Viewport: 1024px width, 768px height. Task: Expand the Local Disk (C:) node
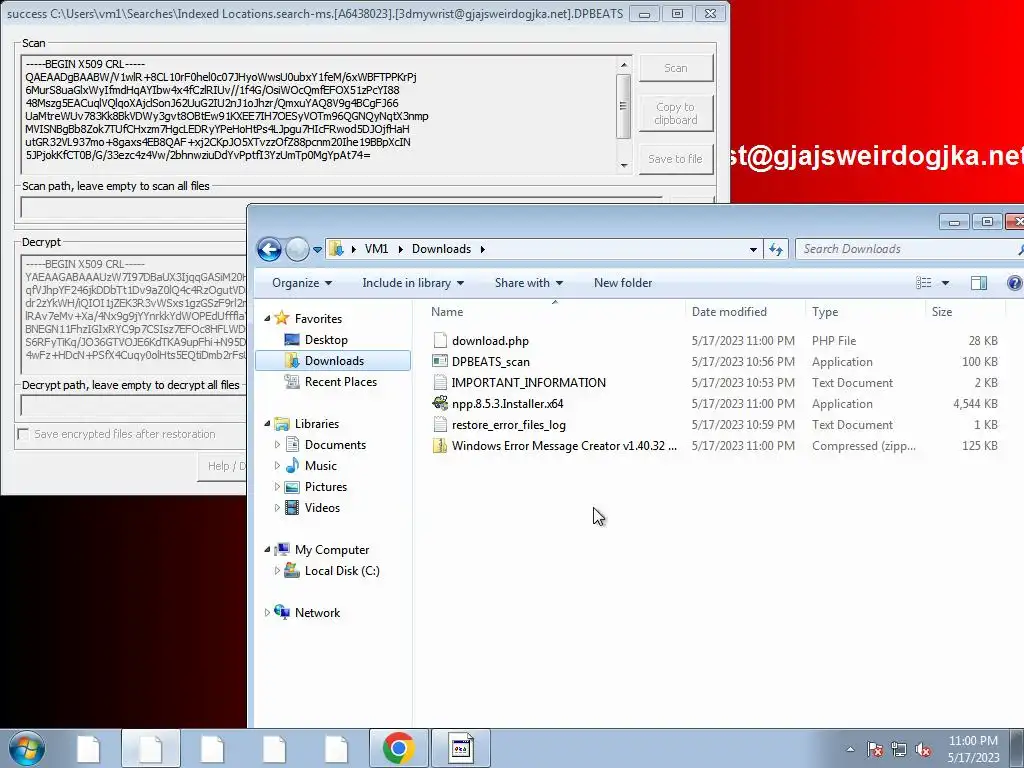277,570
